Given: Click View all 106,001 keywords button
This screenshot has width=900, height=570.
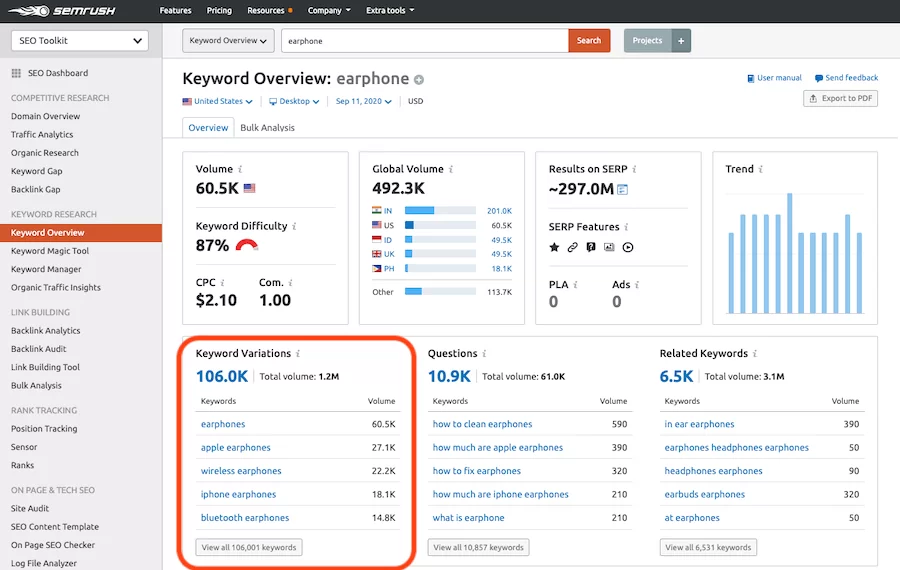Looking at the screenshot, I should tap(249, 547).
